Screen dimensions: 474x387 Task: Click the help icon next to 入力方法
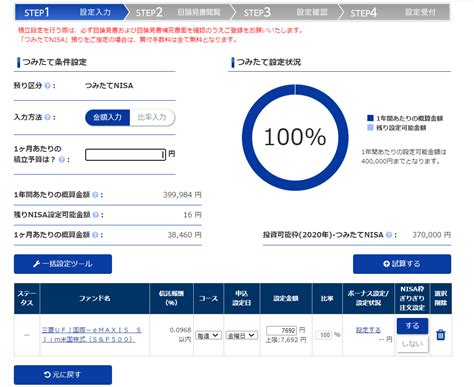pyautogui.click(x=47, y=117)
